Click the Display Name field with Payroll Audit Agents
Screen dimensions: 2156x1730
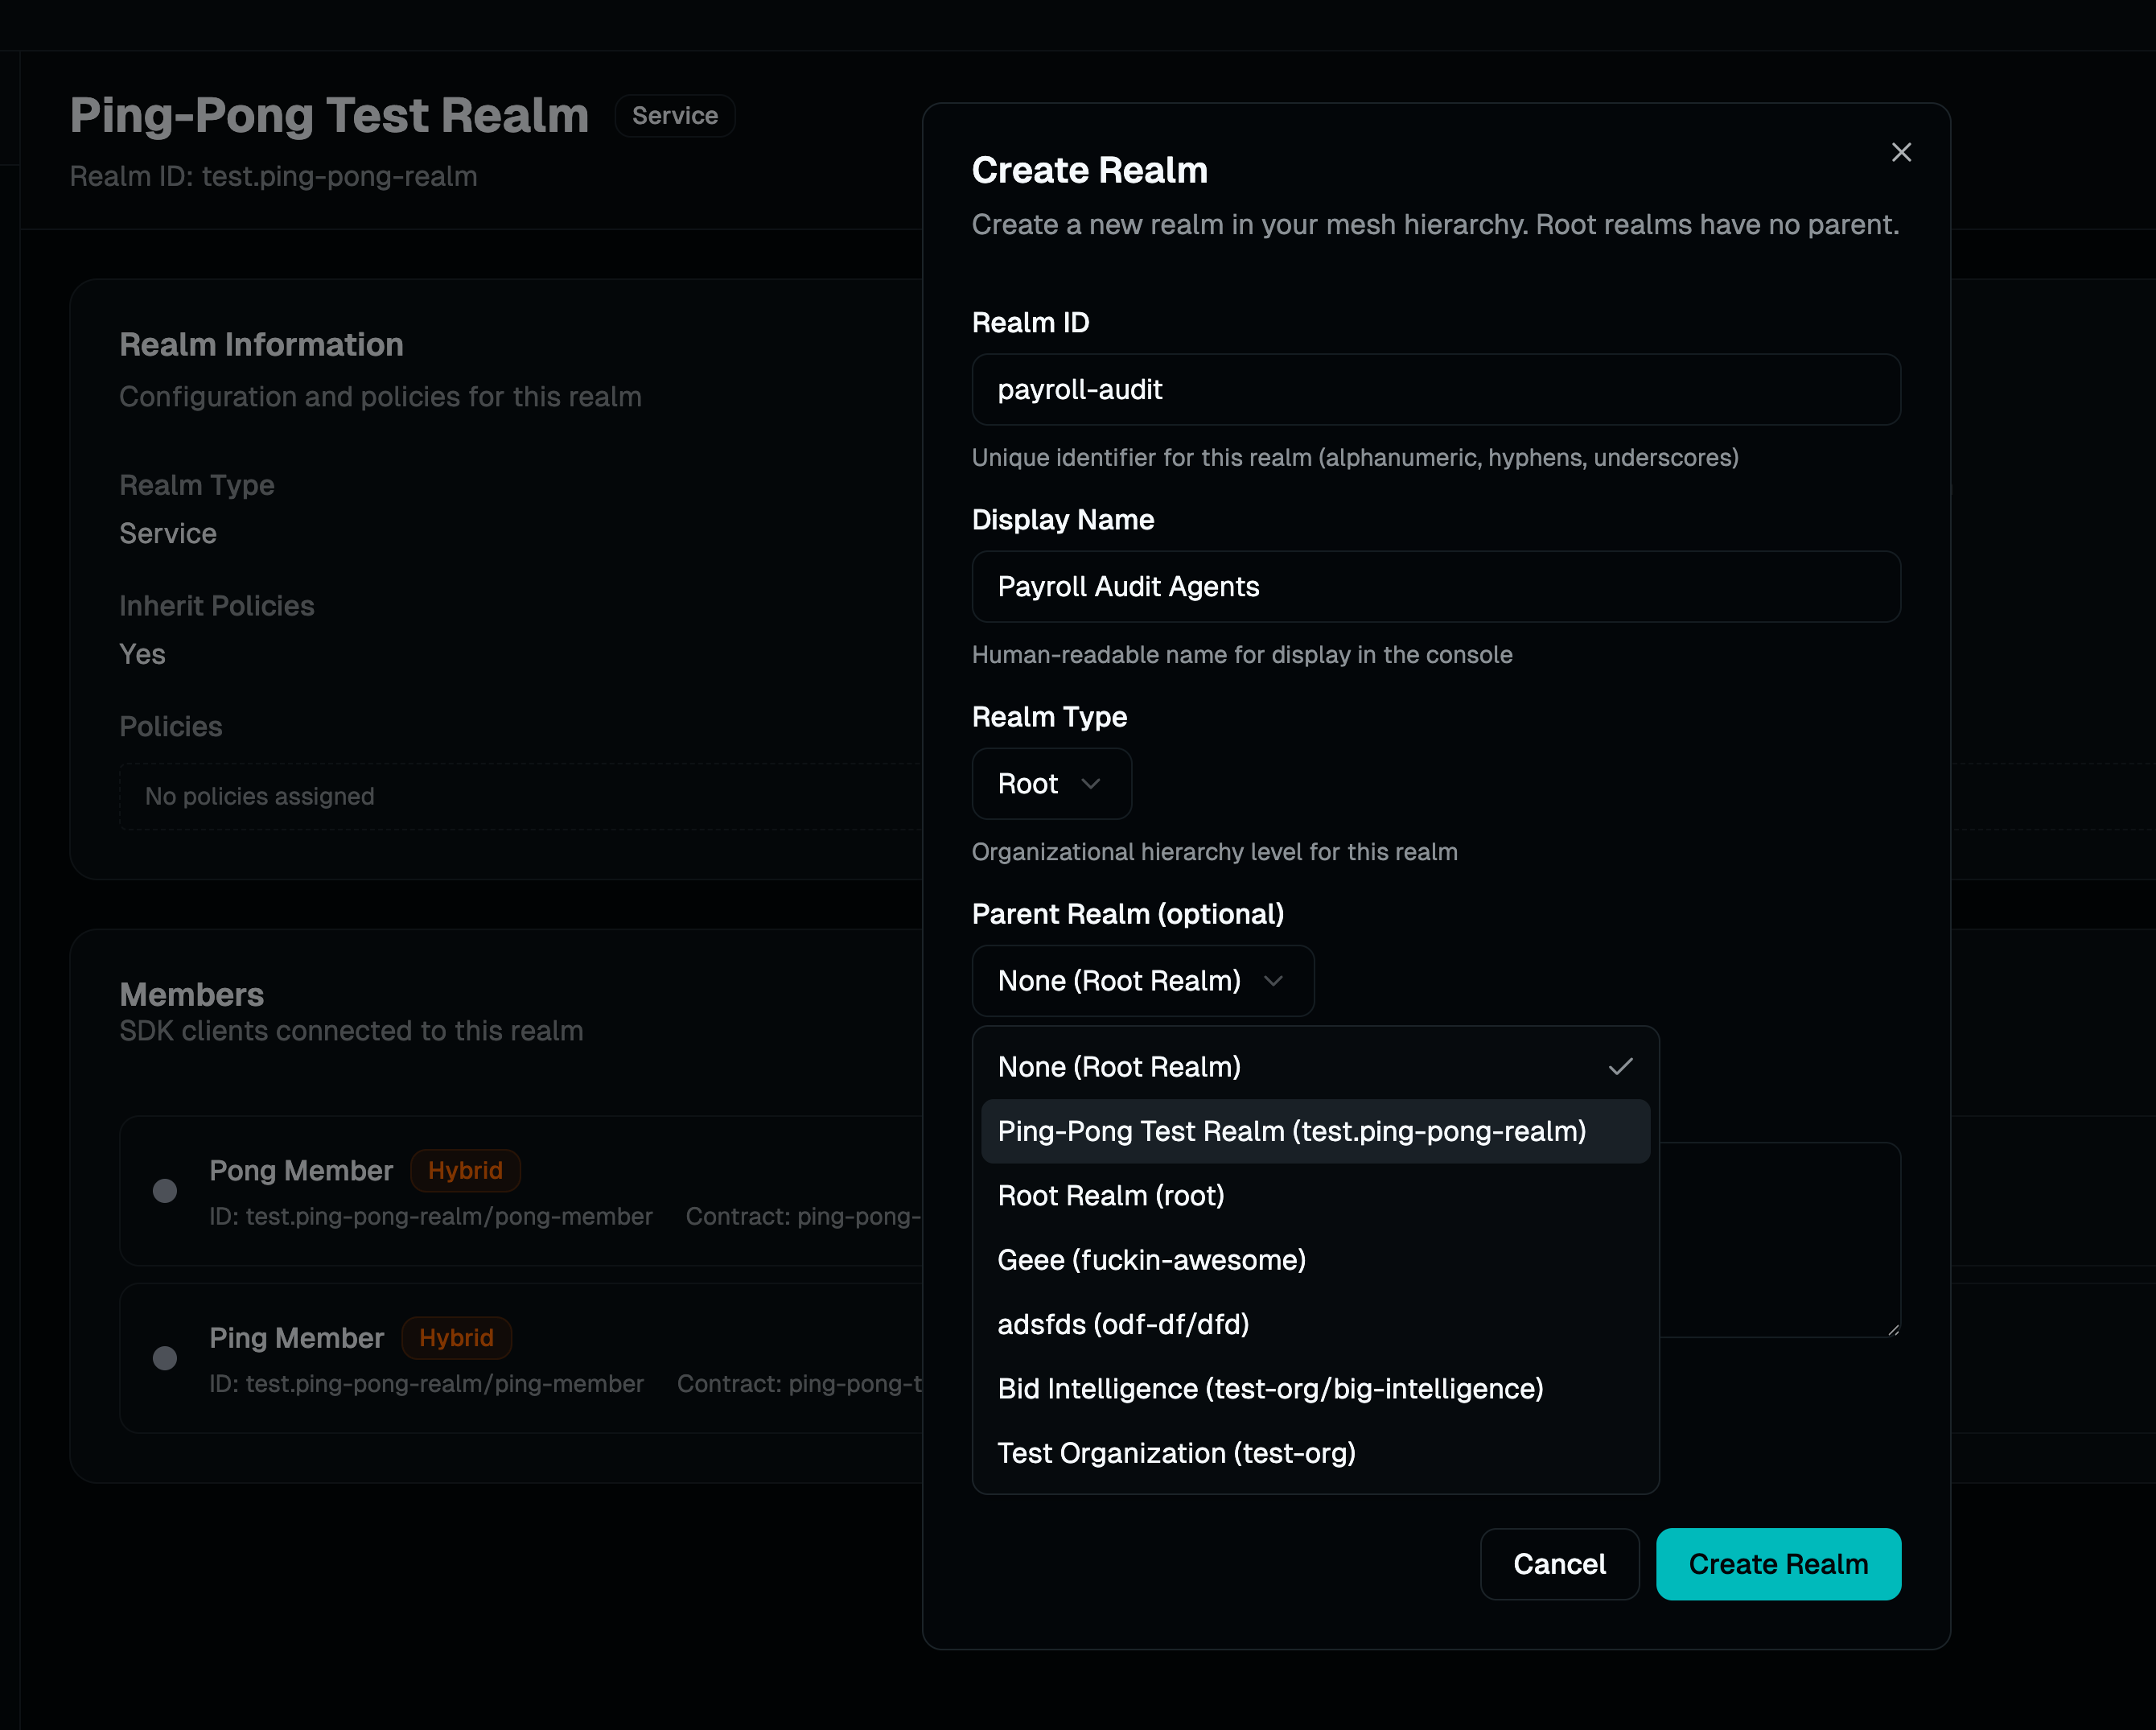tap(1435, 587)
